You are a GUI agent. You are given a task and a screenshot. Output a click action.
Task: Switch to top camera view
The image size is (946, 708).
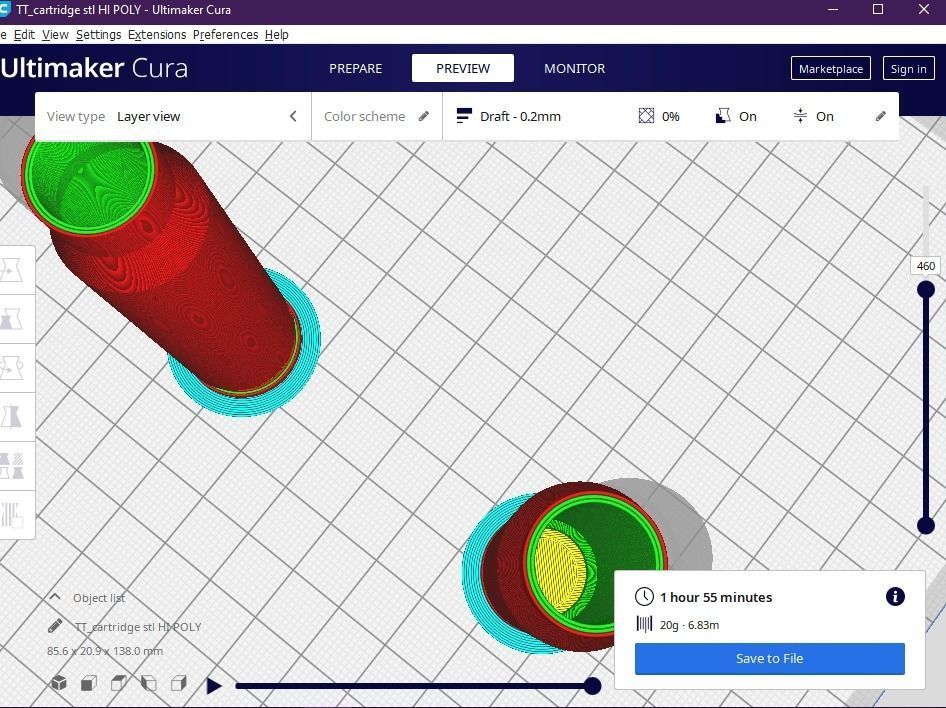pos(119,683)
